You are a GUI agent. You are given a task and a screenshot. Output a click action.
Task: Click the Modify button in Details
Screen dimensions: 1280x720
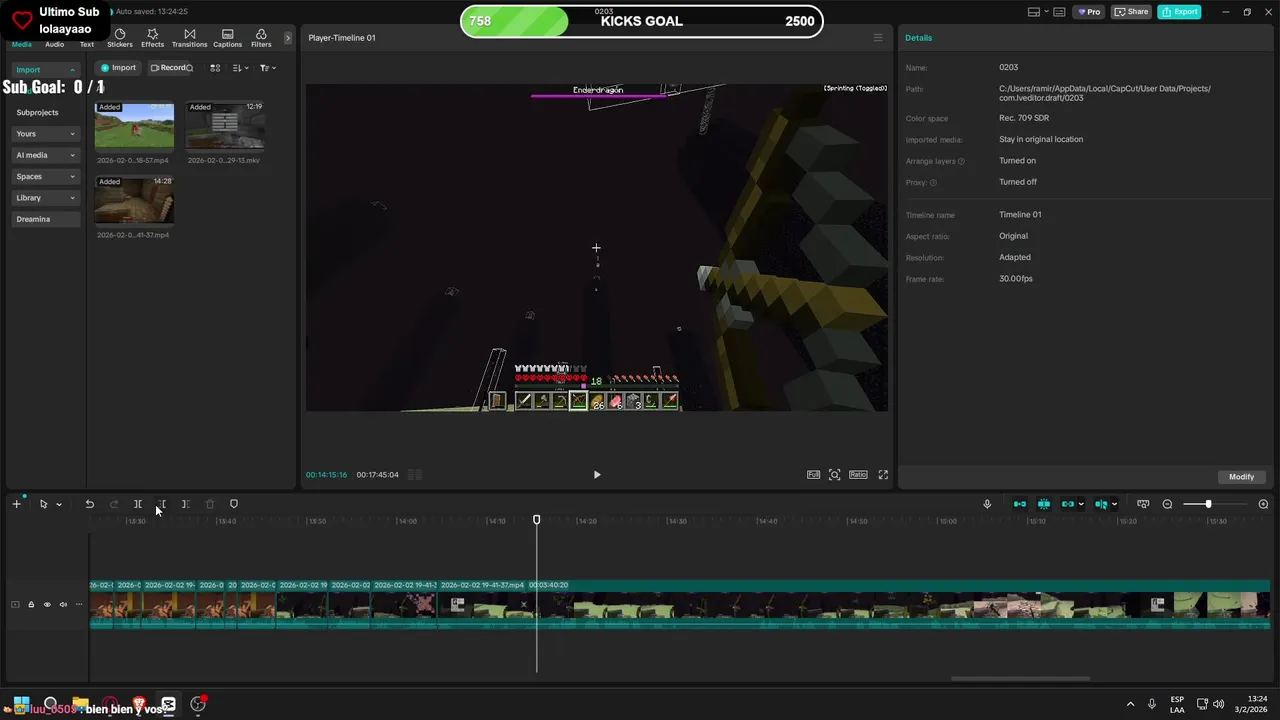coord(1241,477)
